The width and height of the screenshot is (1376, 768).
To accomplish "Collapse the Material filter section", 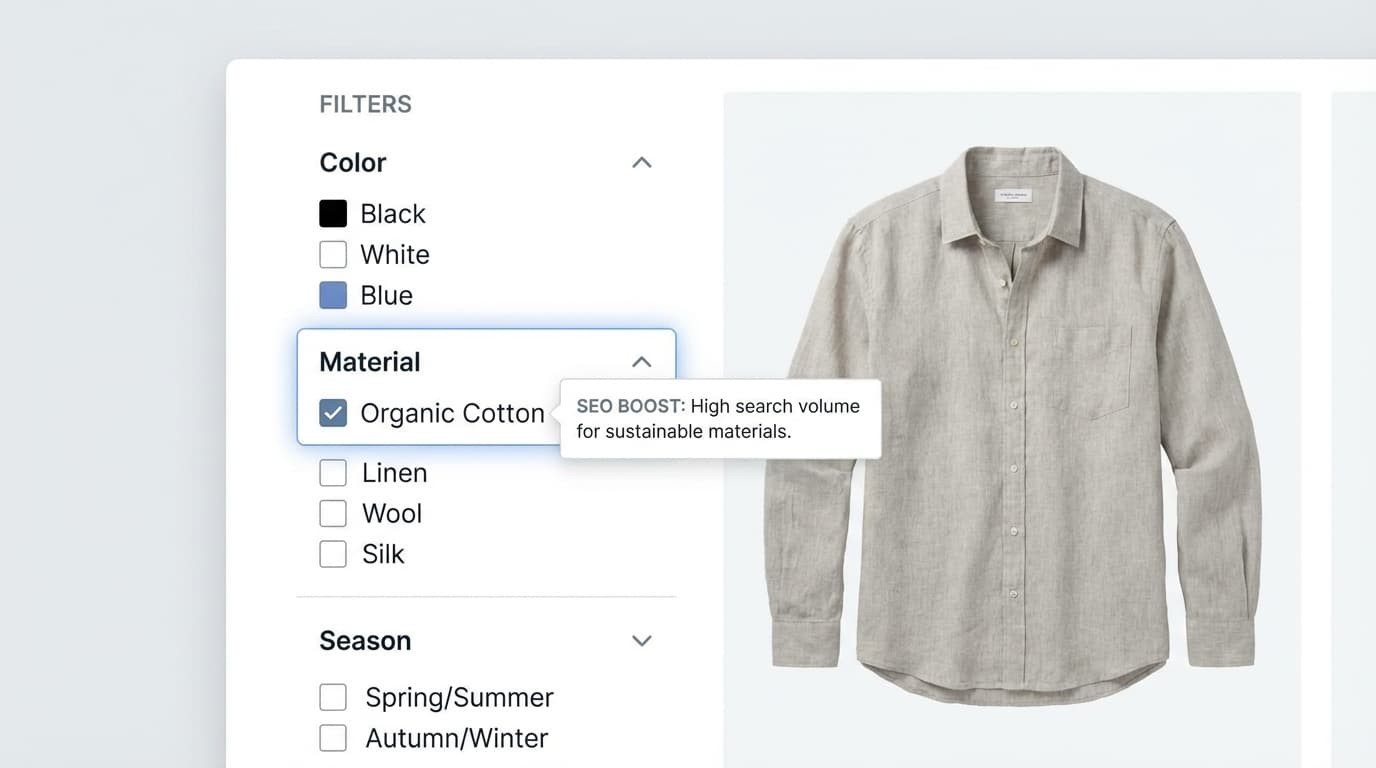I will [641, 361].
